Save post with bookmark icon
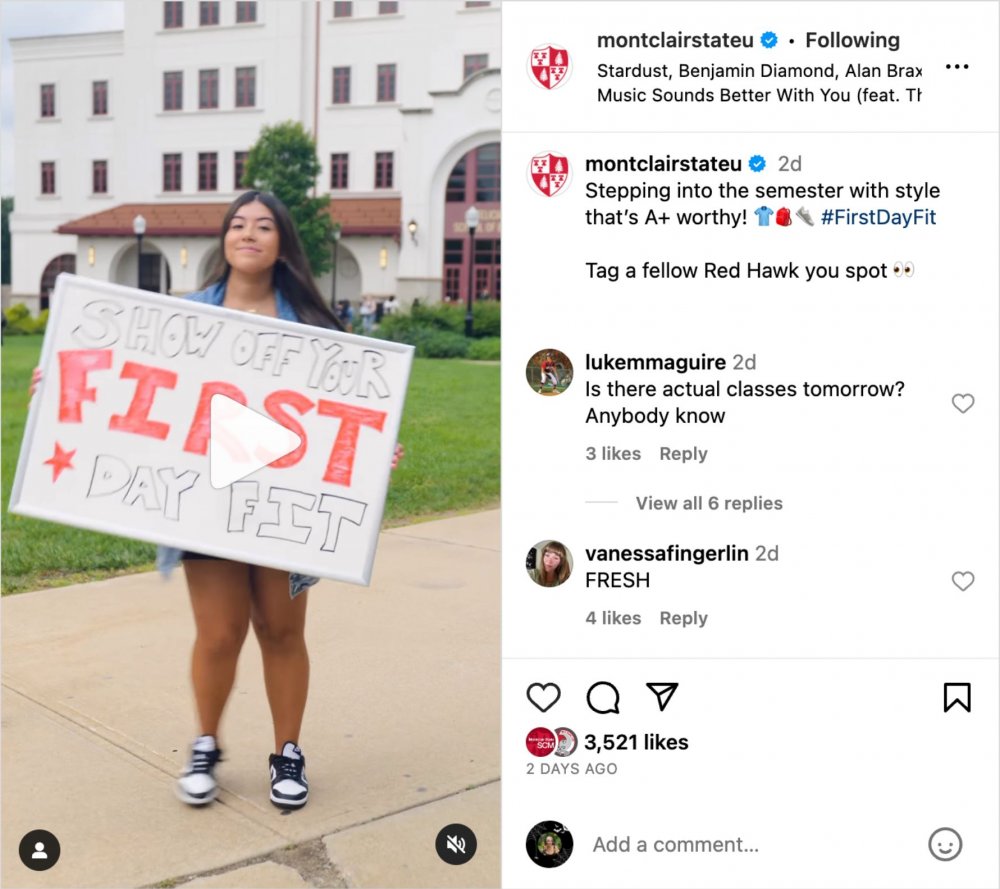The image size is (1000, 889). (957, 697)
